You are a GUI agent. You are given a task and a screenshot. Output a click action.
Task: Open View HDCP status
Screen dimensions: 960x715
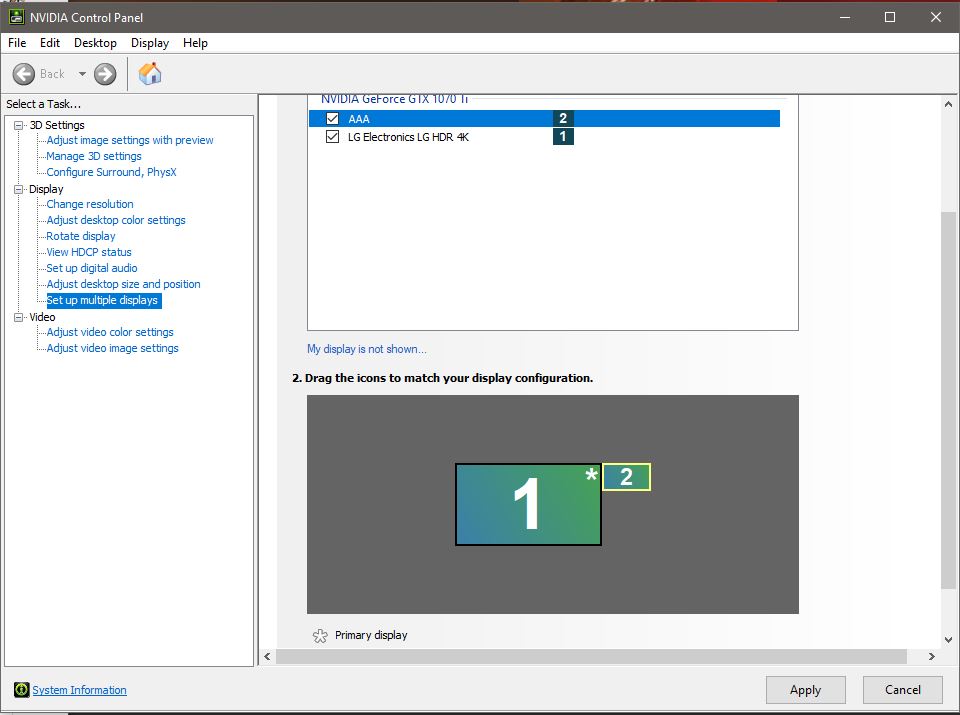point(89,252)
